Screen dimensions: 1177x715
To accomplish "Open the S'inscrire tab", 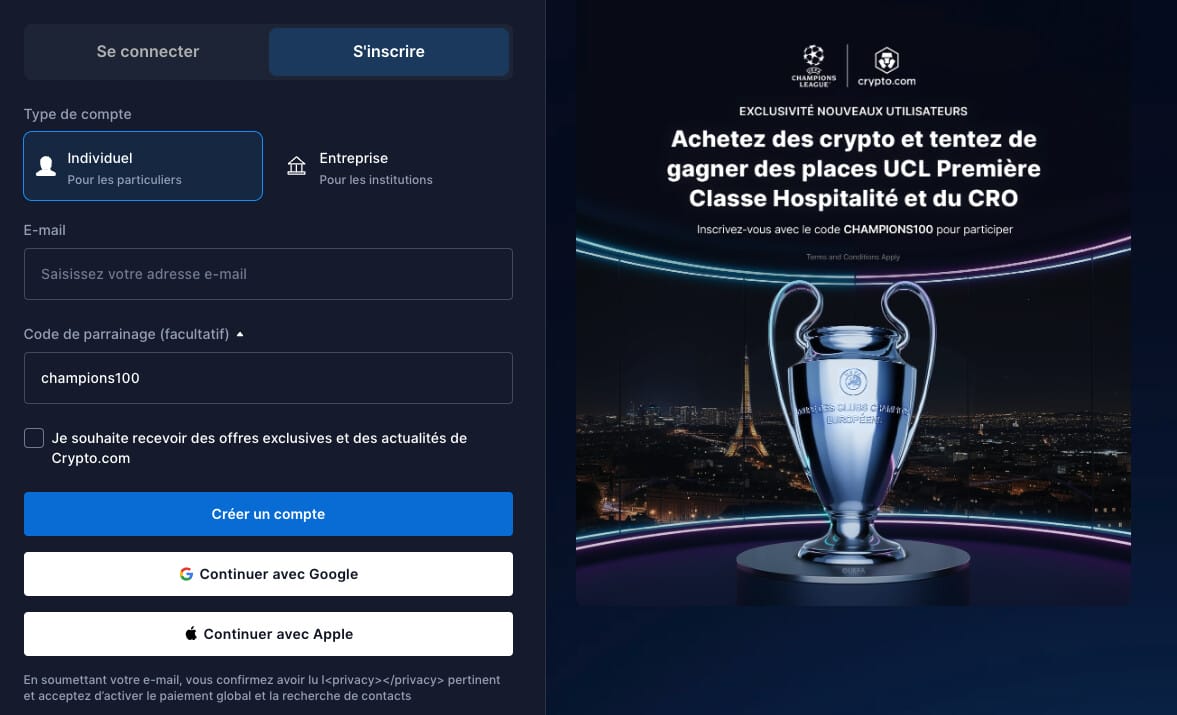I will [389, 52].
